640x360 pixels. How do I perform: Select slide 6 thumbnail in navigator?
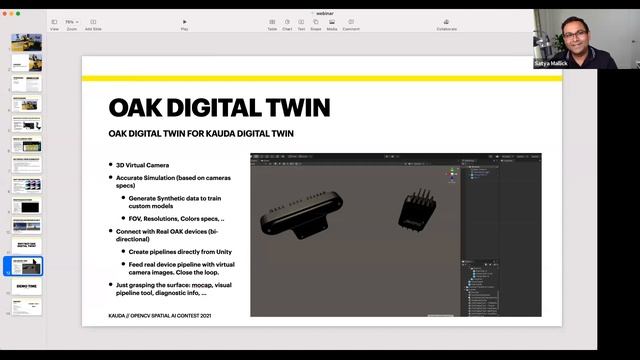click(27, 144)
